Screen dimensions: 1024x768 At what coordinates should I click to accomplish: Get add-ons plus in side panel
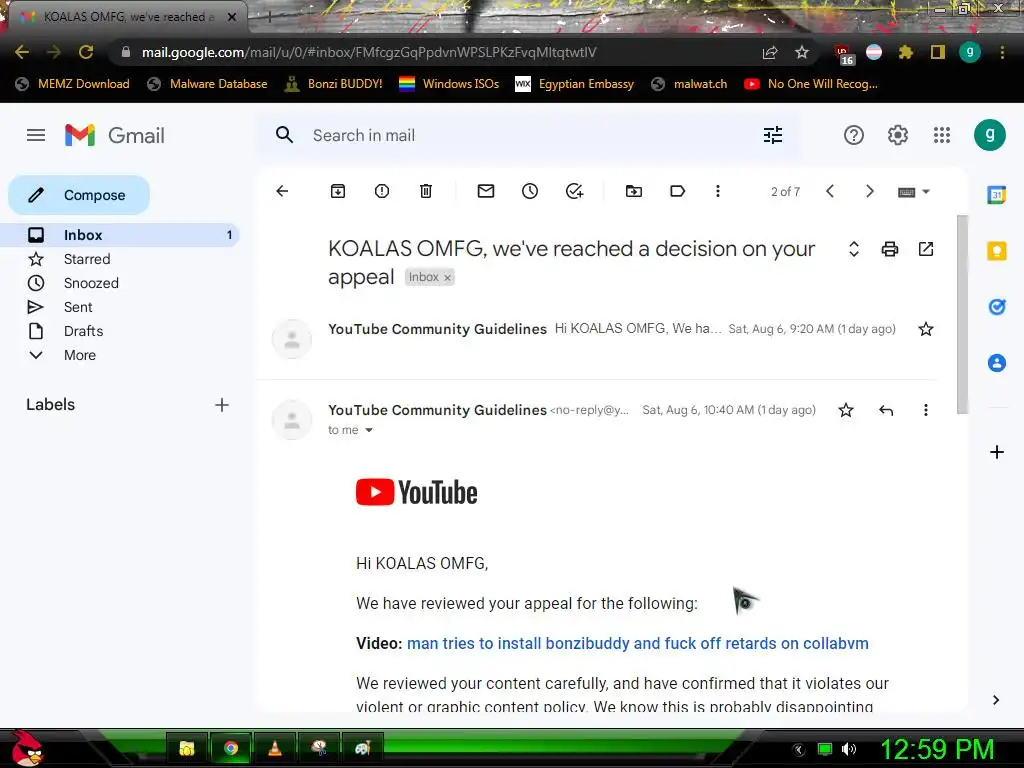click(997, 452)
